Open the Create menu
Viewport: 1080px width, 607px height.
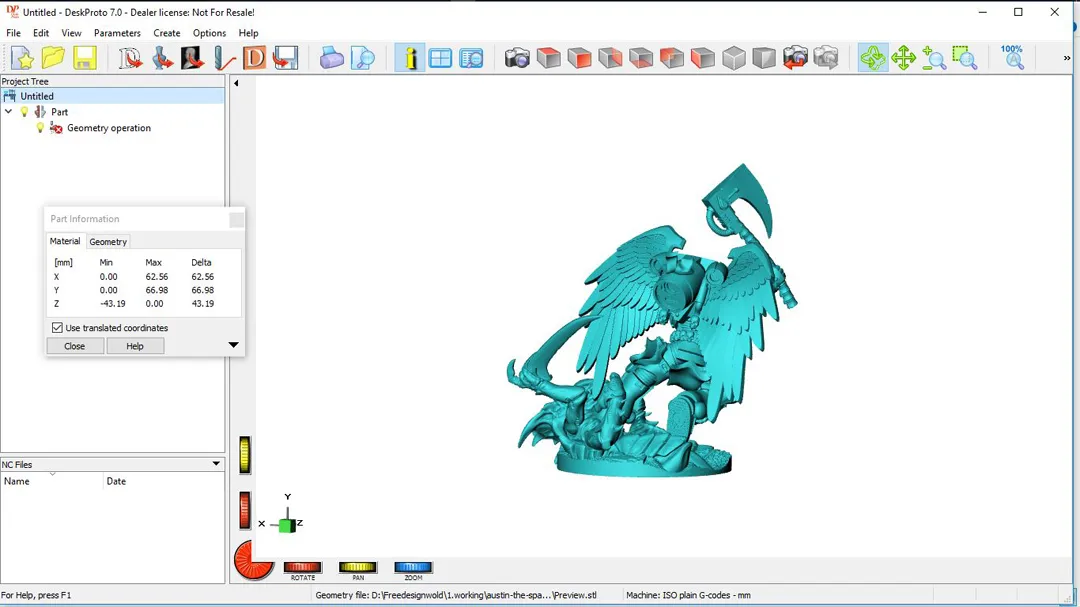pos(167,33)
